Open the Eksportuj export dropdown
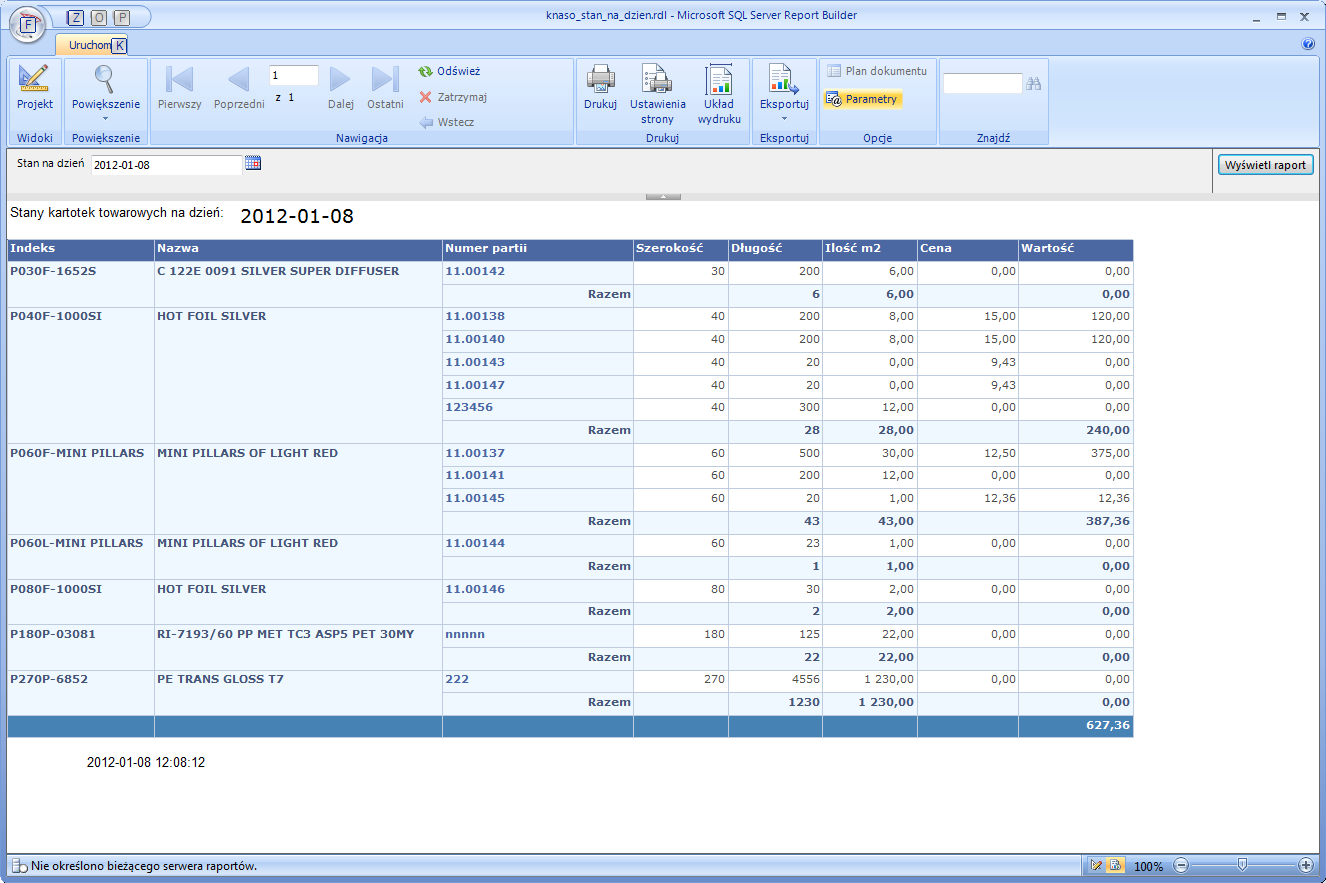The height and width of the screenshot is (883, 1326). [x=784, y=117]
